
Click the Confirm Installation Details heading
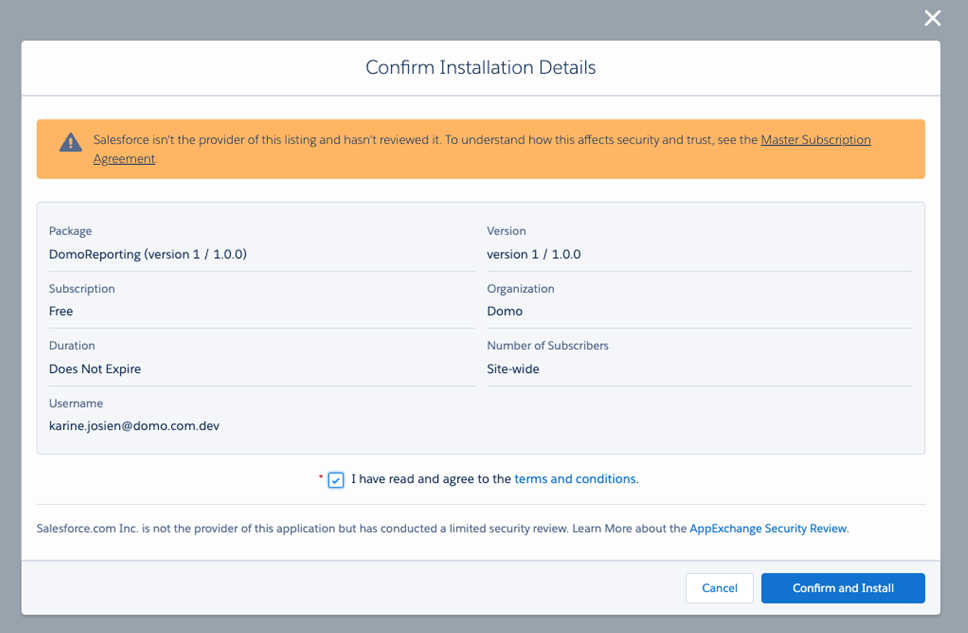click(x=480, y=67)
